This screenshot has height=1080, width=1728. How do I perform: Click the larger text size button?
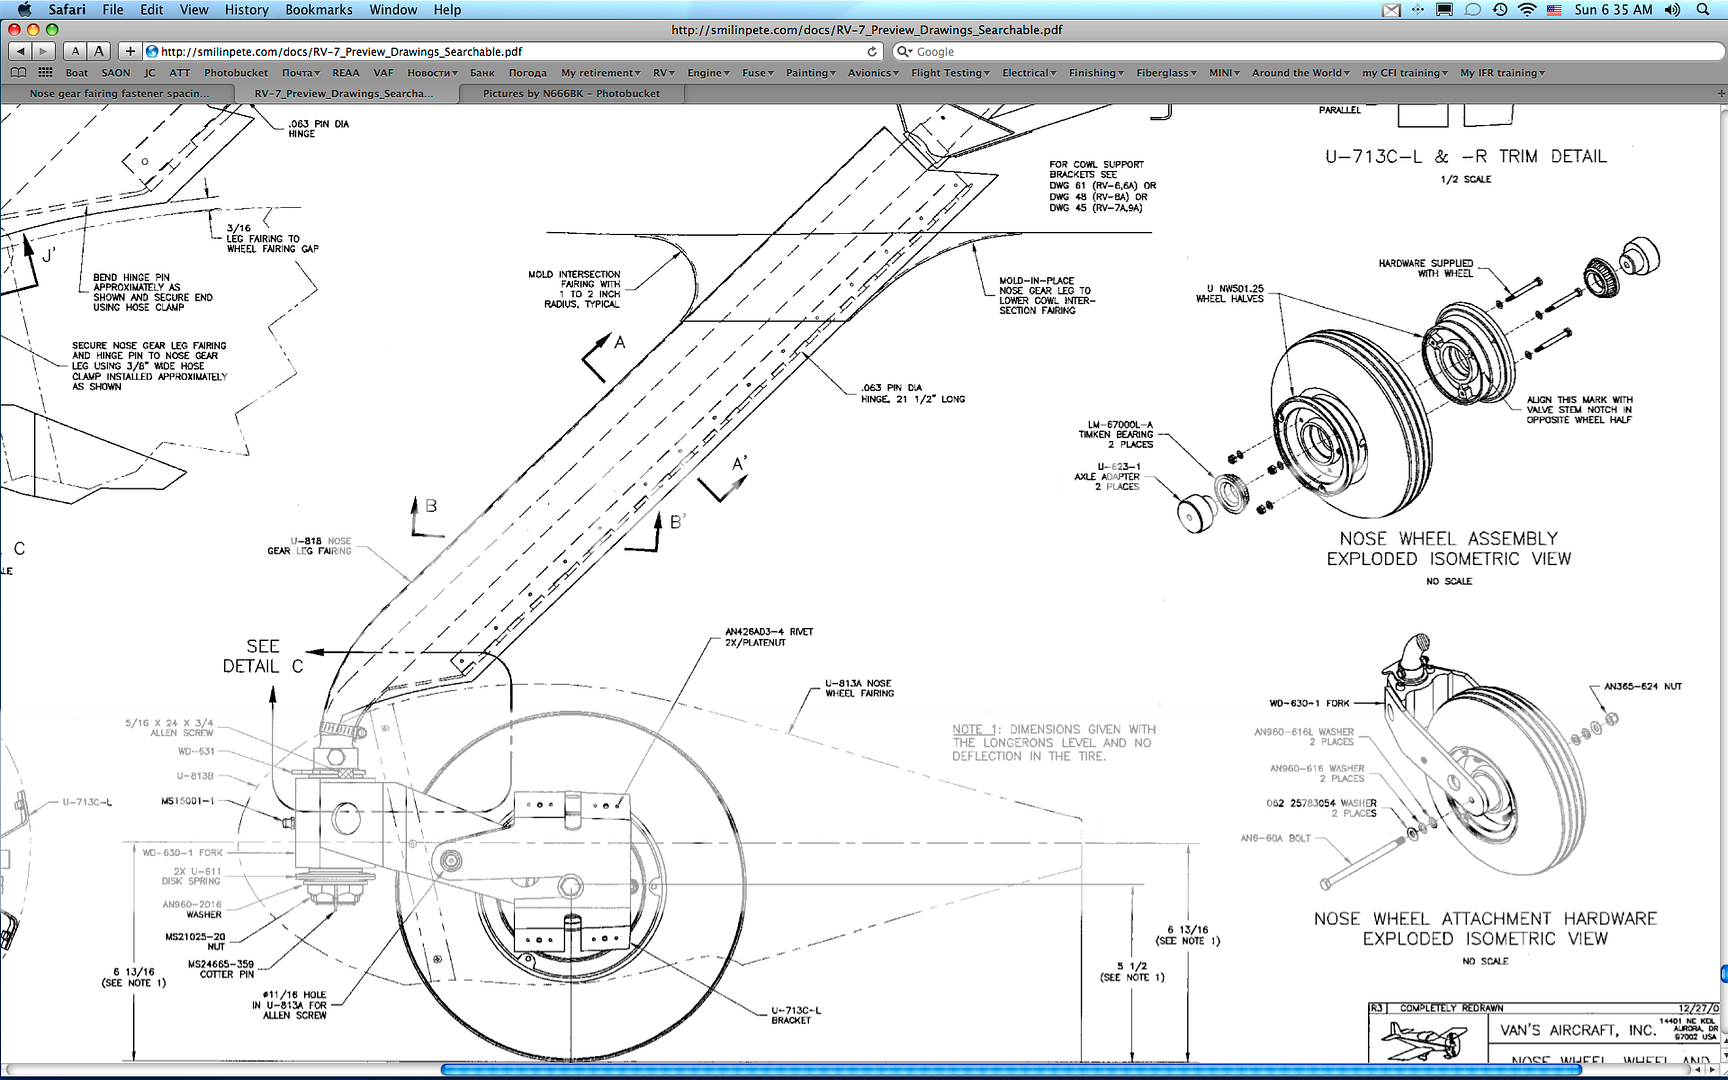(99, 51)
